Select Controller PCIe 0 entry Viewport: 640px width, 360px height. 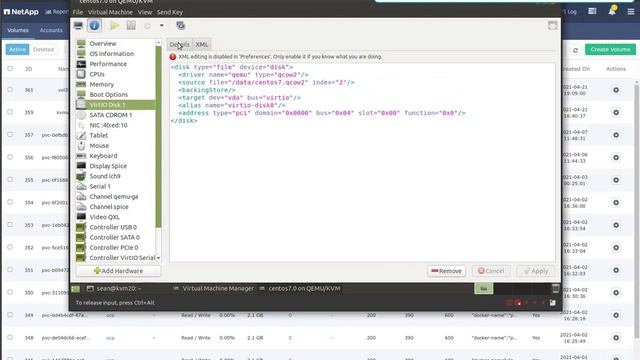(x=115, y=248)
